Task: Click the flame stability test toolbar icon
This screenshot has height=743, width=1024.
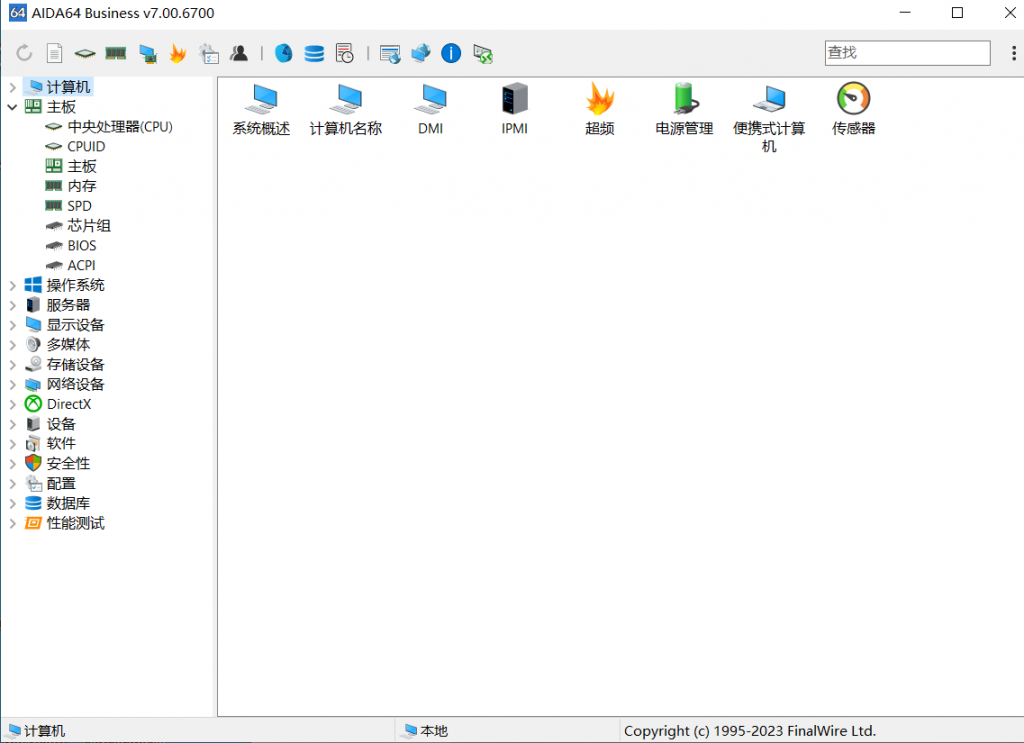Action: pyautogui.click(x=178, y=54)
